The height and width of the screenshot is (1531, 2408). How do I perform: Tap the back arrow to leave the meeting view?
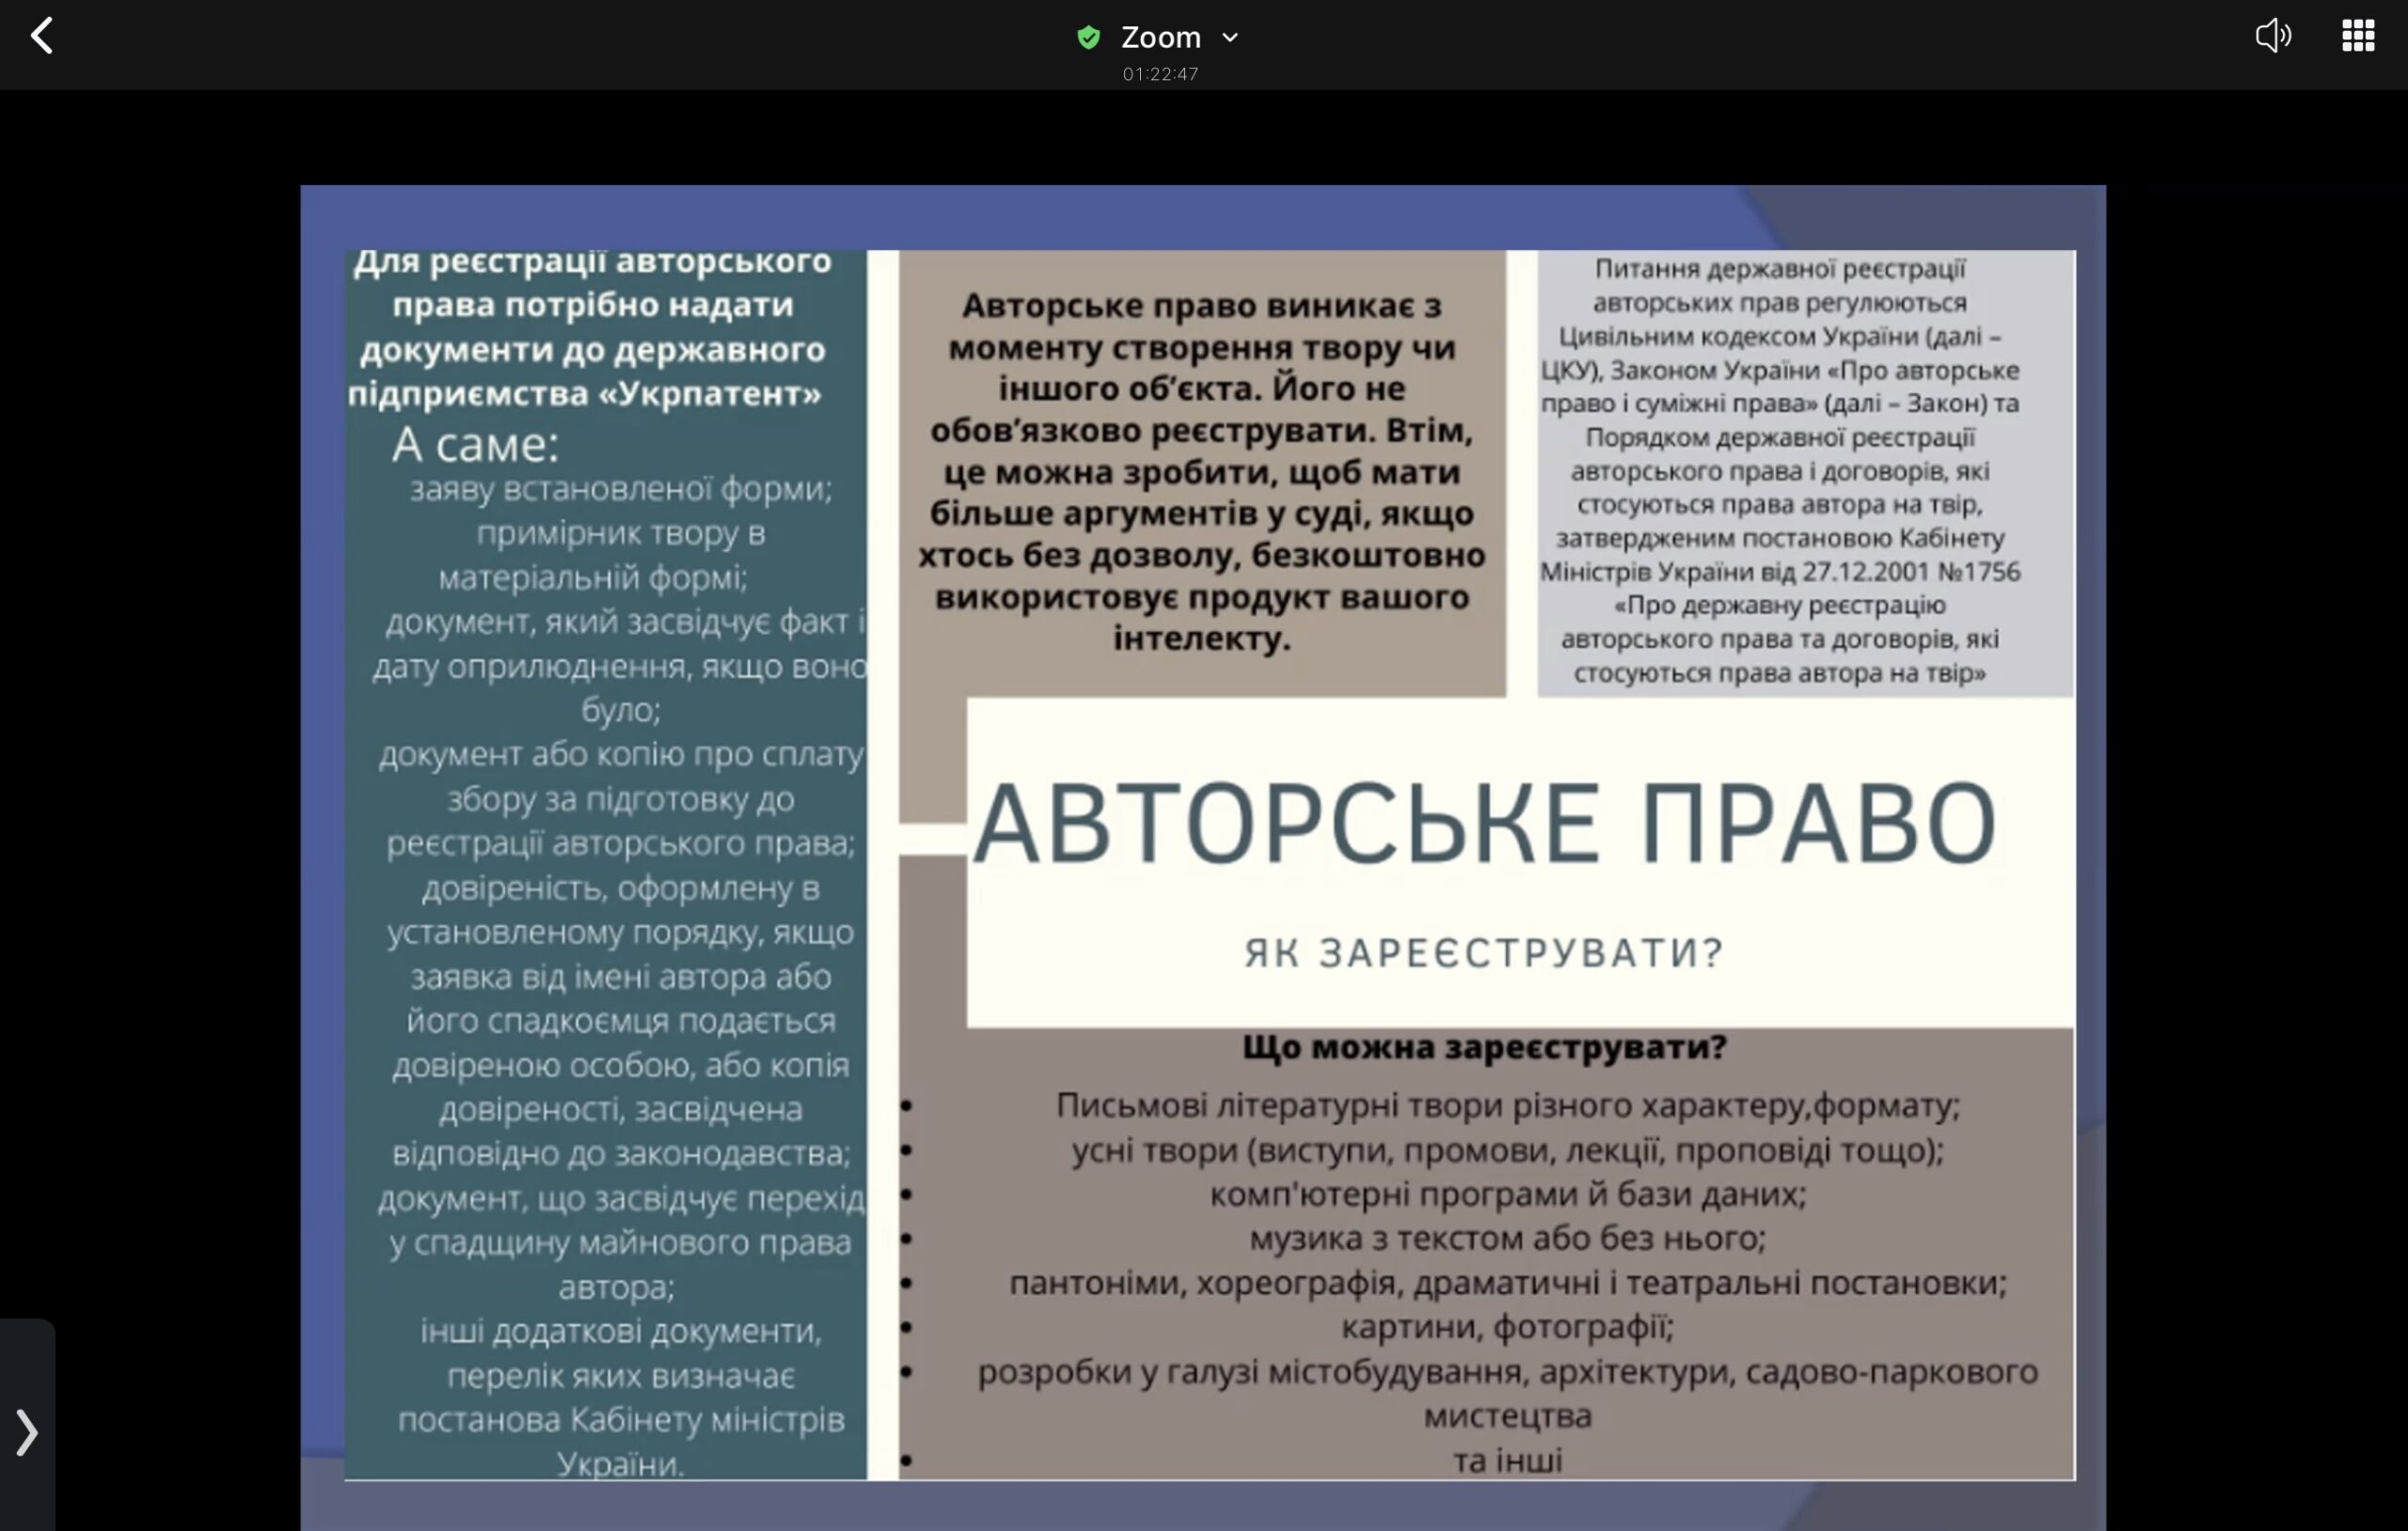[41, 36]
